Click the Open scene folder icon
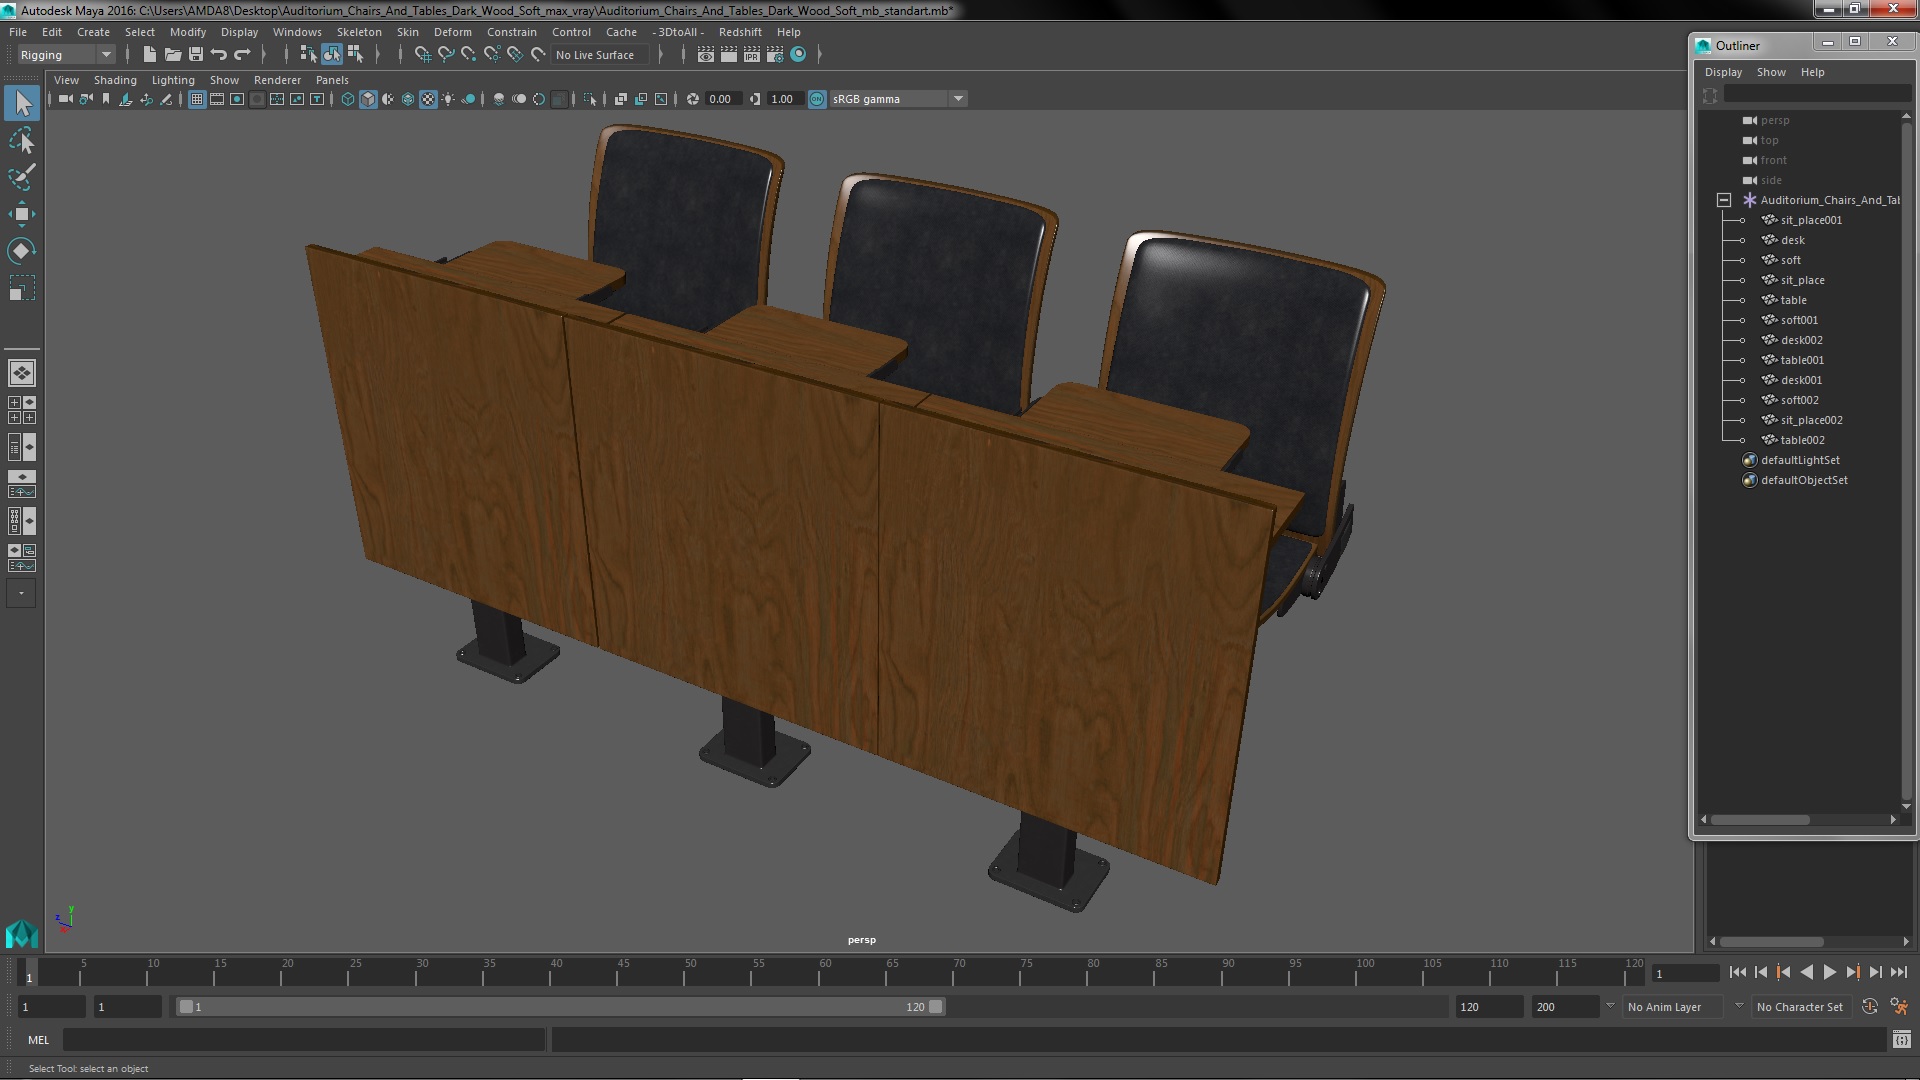This screenshot has height=1080, width=1920. (172, 55)
